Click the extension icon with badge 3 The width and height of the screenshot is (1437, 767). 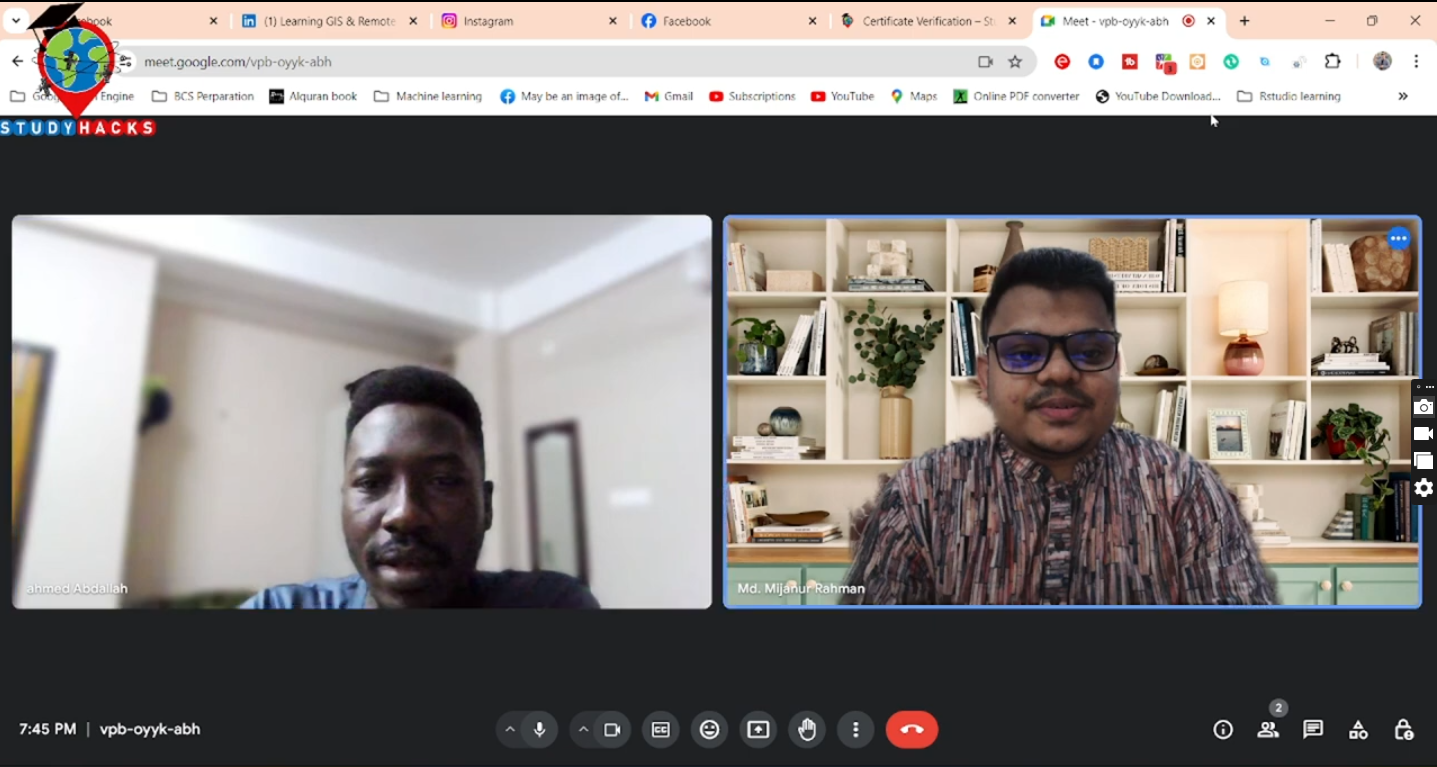[x=1165, y=63]
